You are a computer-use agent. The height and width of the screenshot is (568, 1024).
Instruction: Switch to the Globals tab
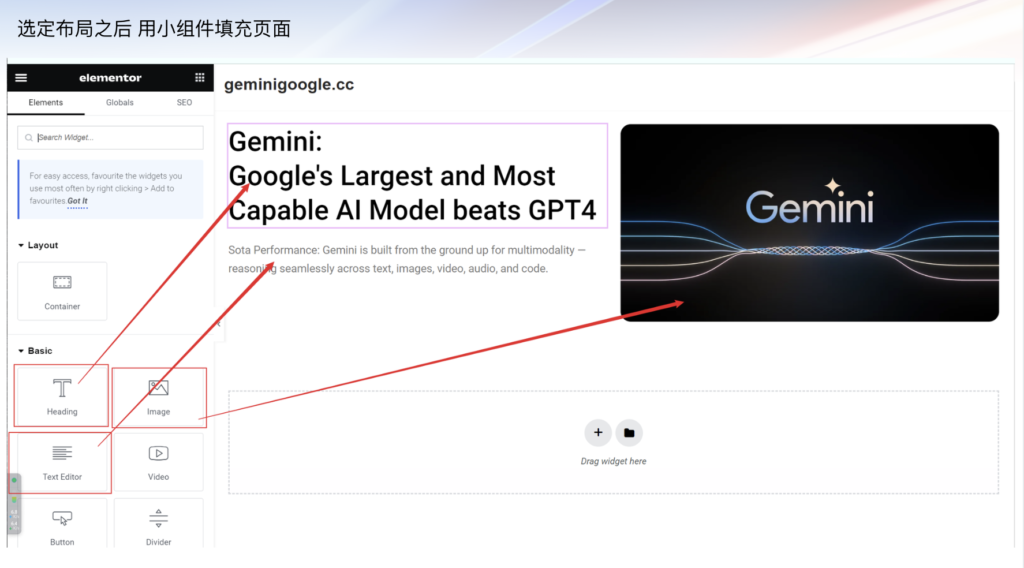tap(120, 103)
